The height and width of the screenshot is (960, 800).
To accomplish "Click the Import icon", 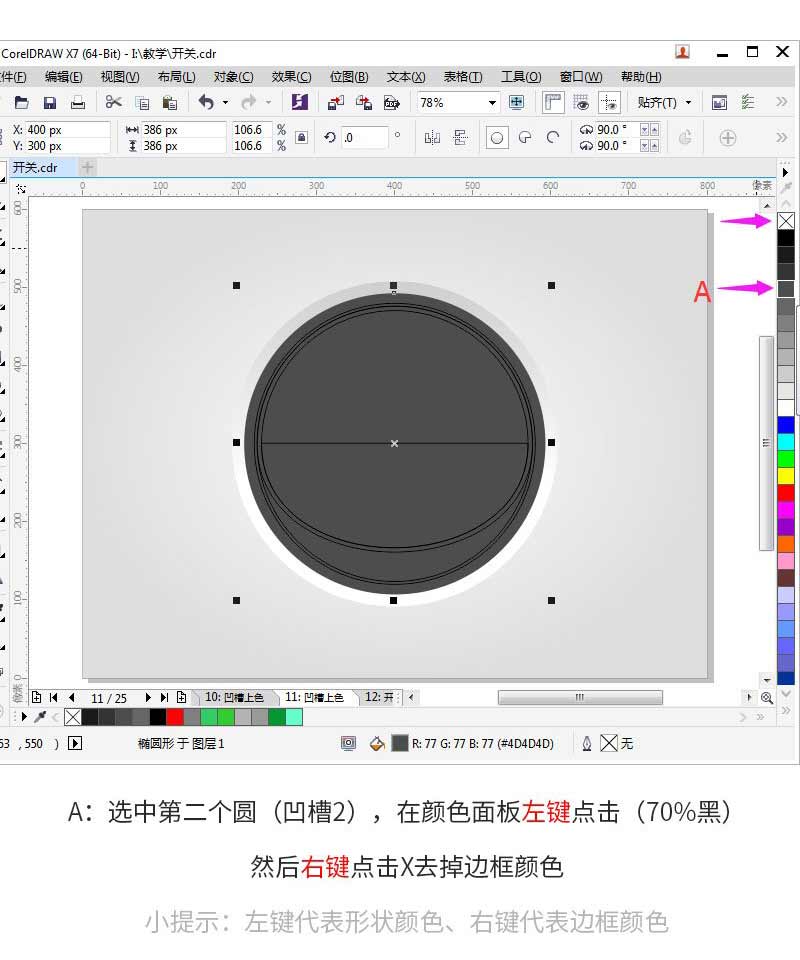I will coord(335,102).
